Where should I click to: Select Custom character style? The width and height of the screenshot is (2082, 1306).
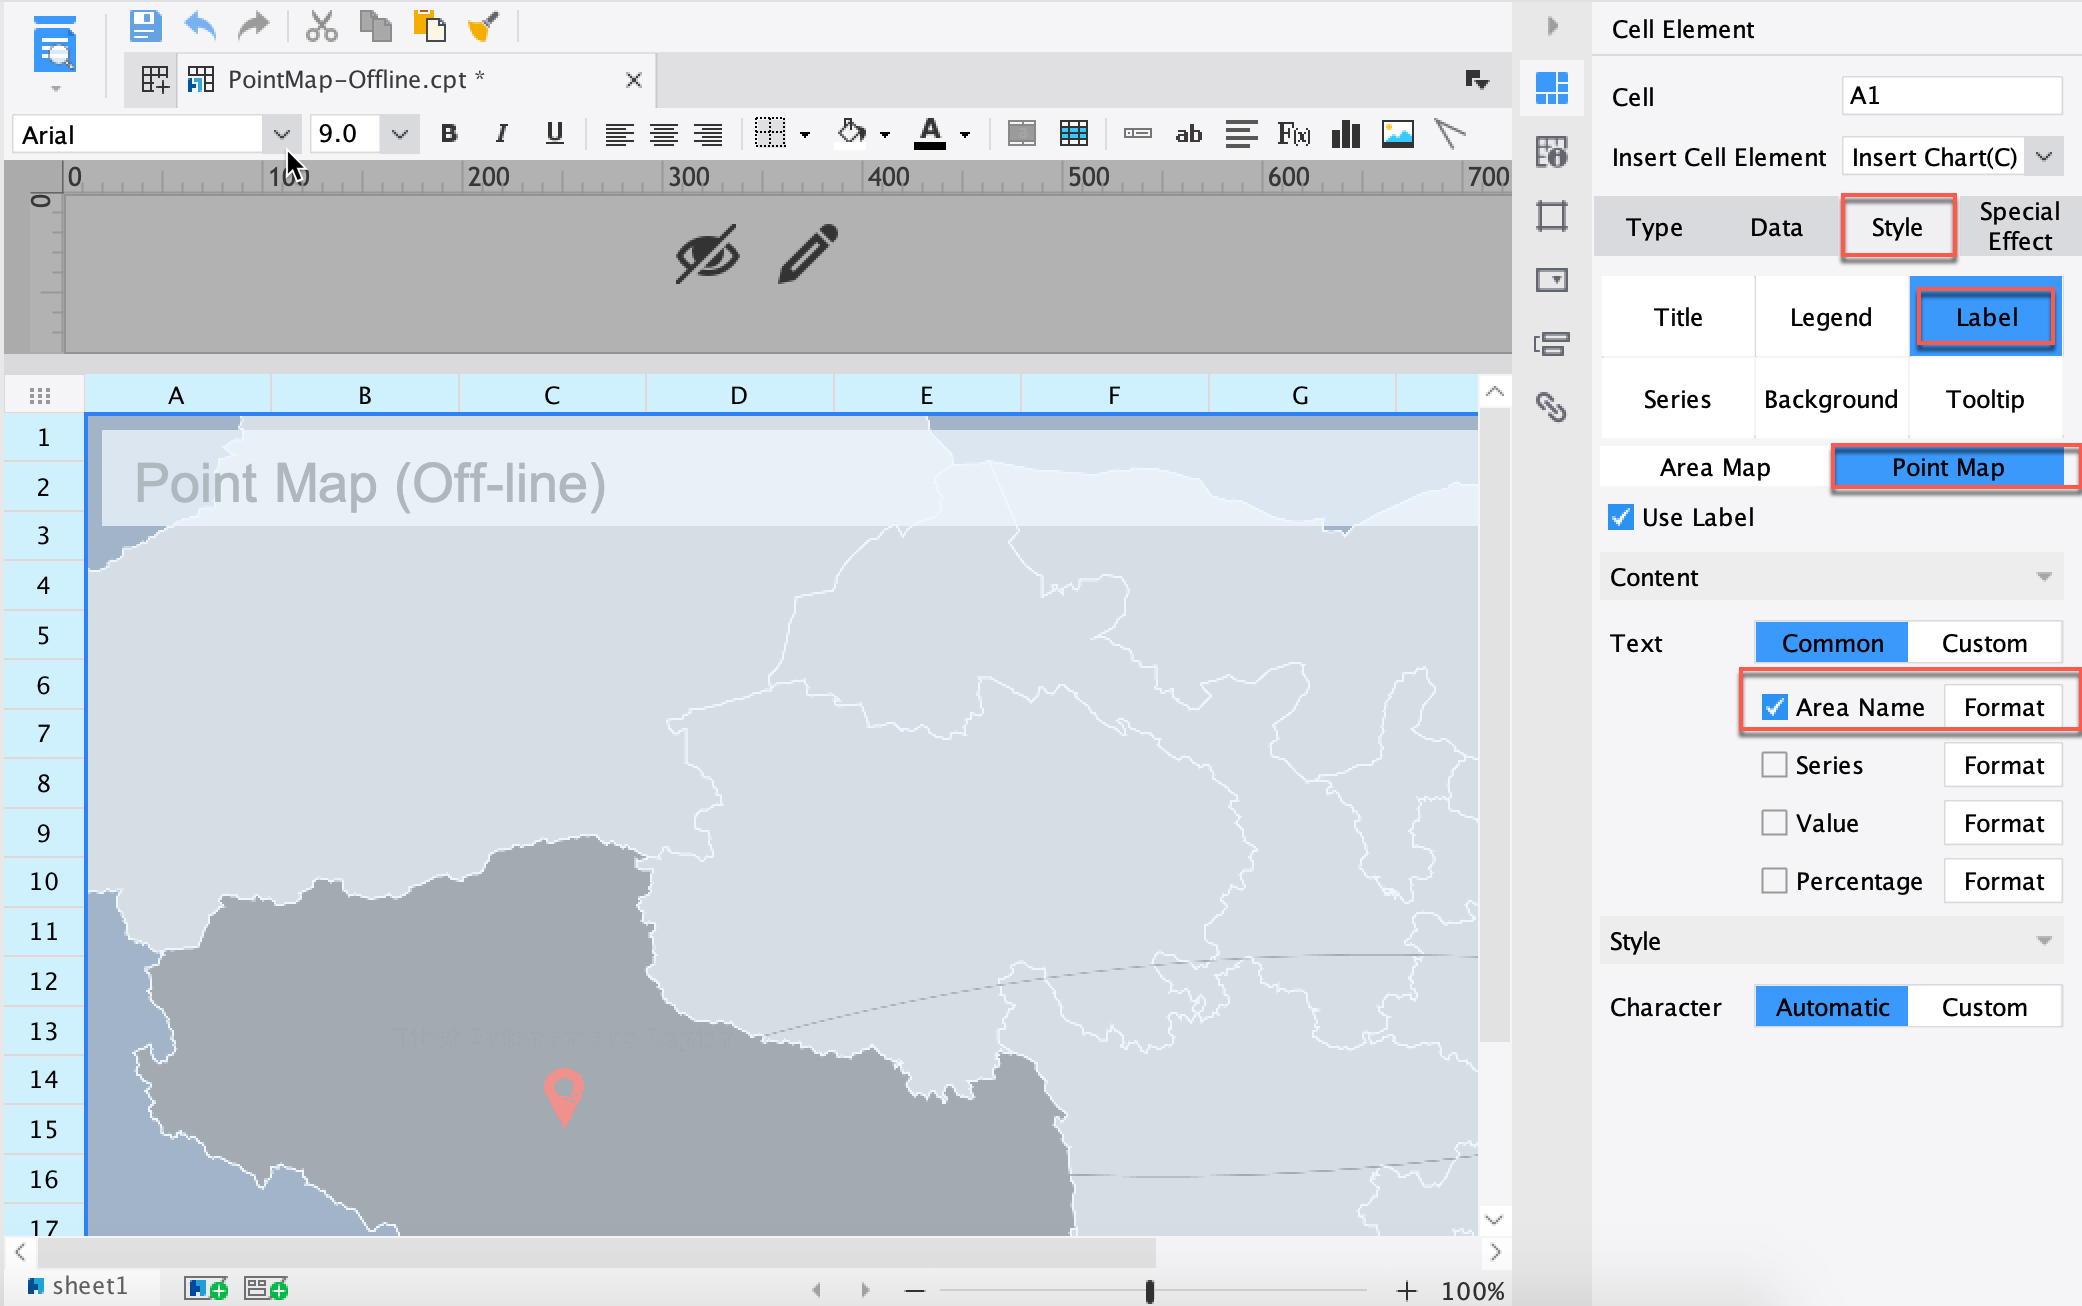[1984, 1007]
